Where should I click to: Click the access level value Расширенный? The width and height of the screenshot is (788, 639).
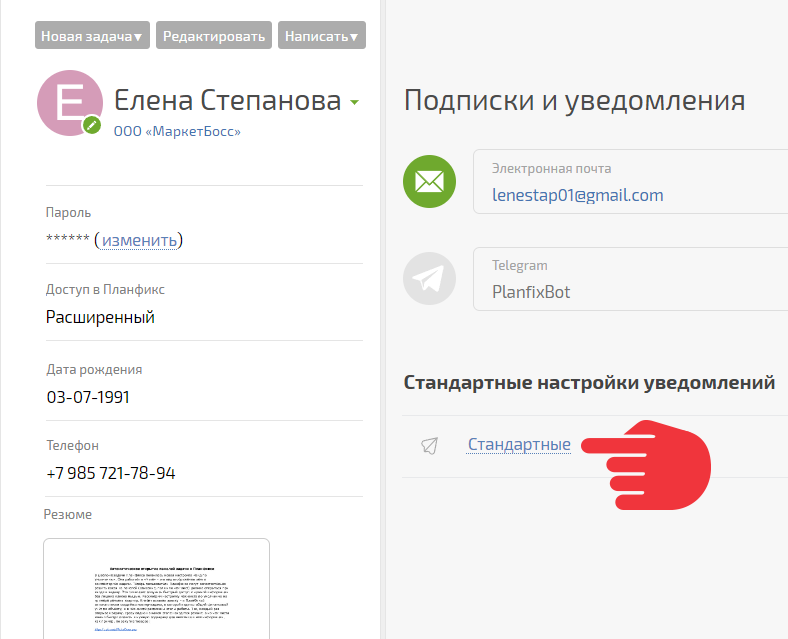(100, 317)
